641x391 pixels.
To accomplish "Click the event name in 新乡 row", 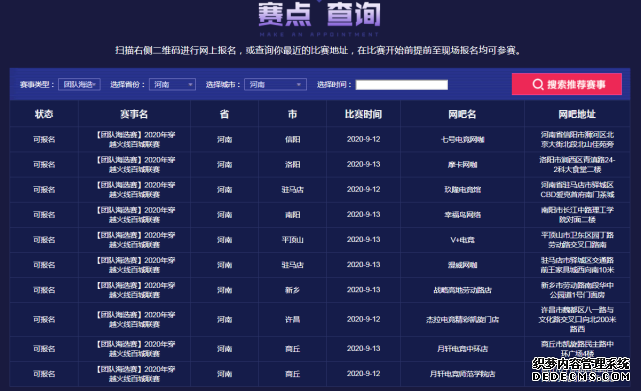I will point(134,290).
